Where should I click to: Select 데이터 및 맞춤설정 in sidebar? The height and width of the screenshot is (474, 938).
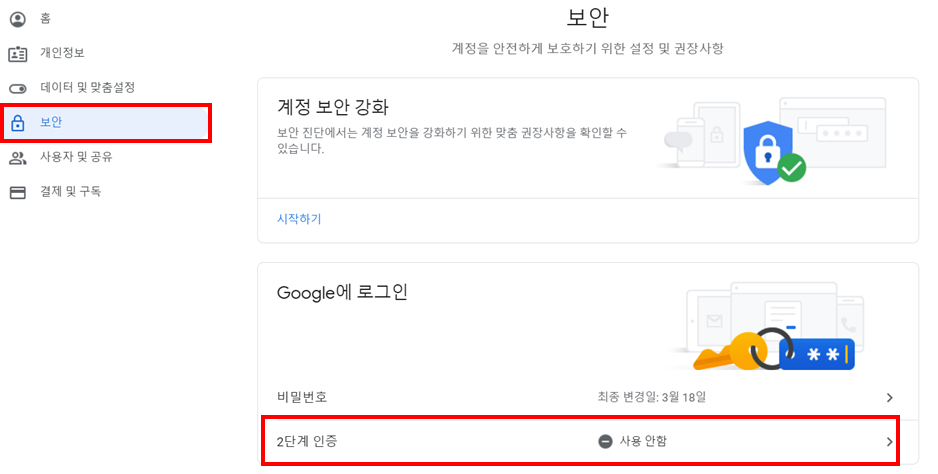tap(87, 88)
